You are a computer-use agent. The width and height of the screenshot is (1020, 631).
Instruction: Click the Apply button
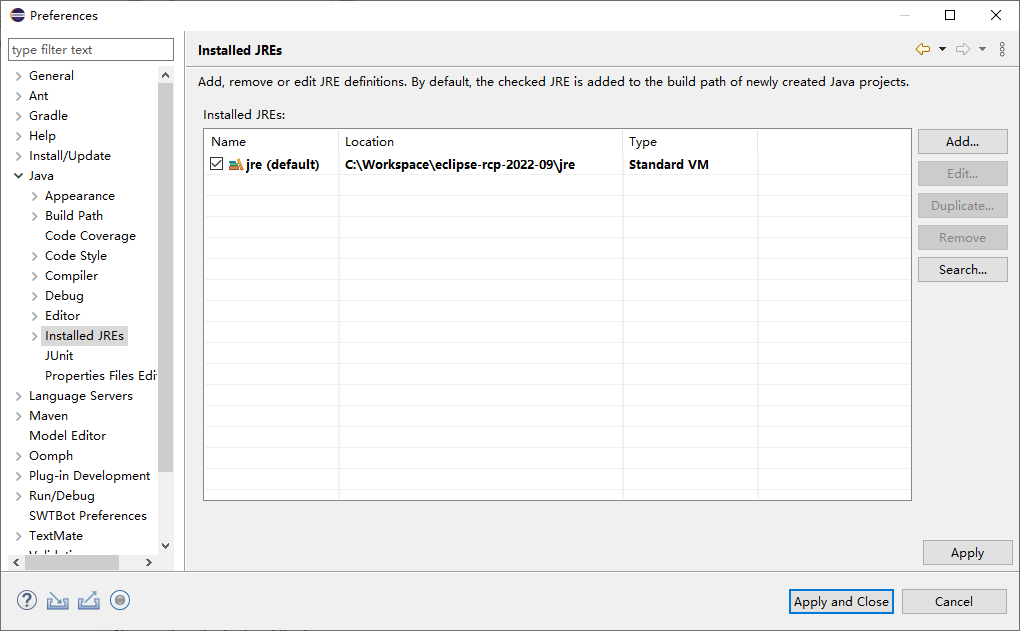(x=967, y=553)
